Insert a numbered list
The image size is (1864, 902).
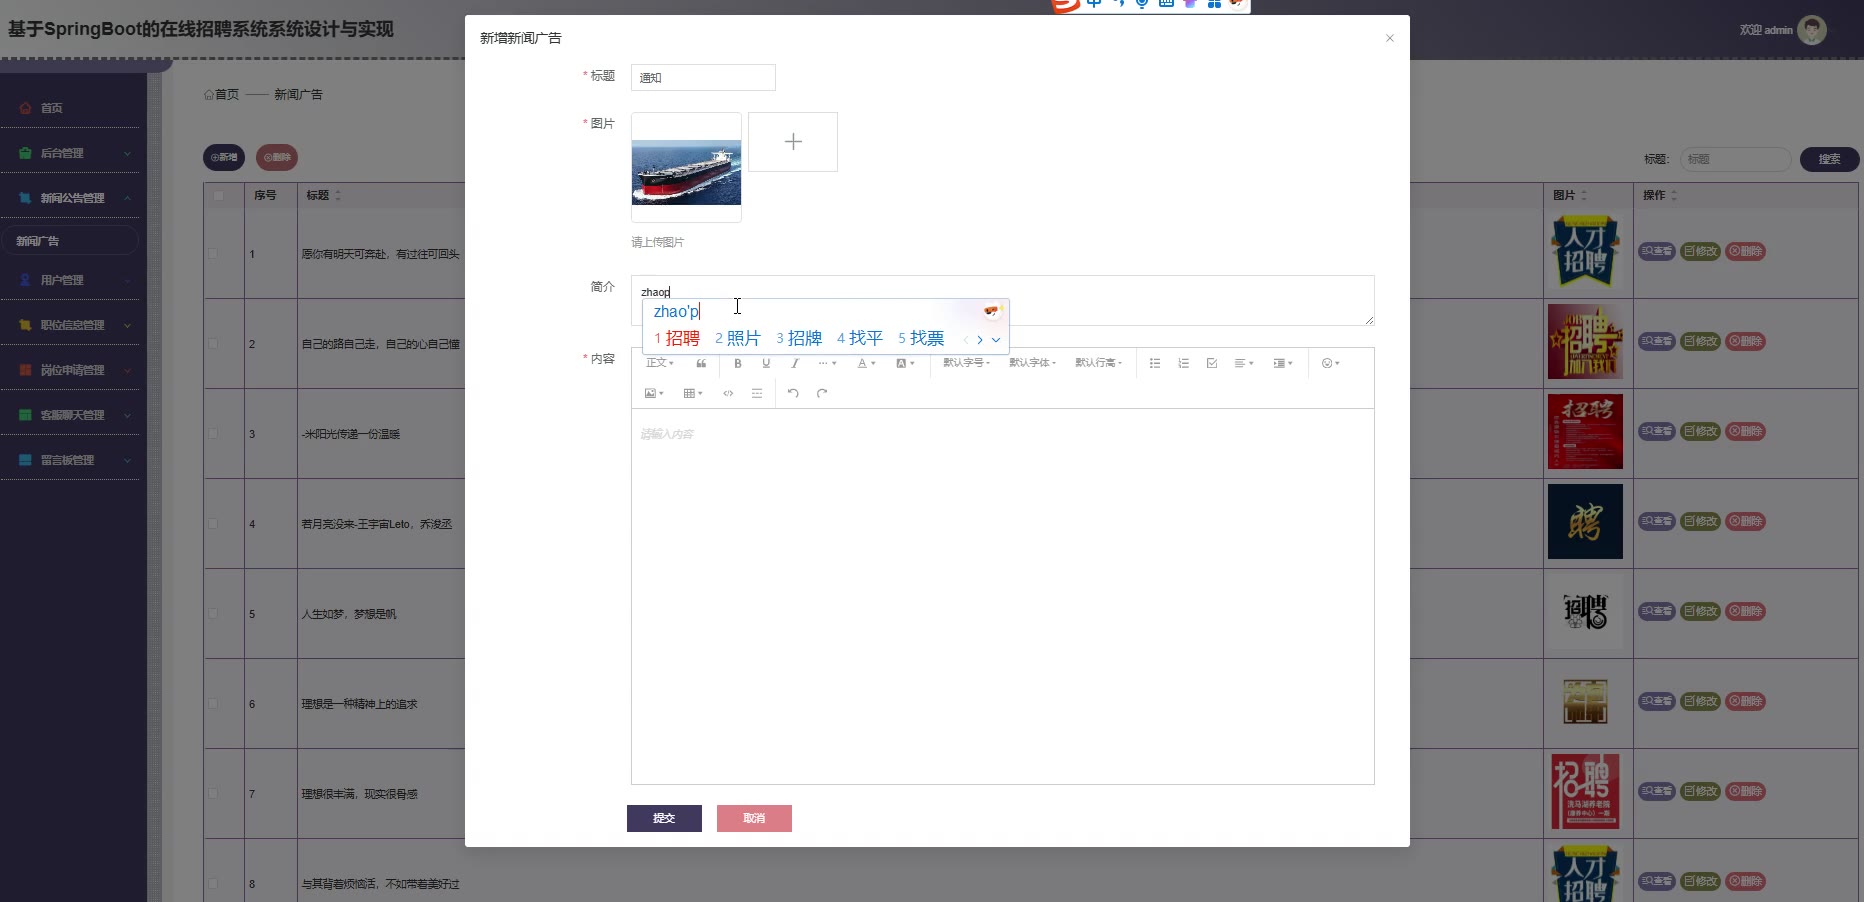(1183, 363)
